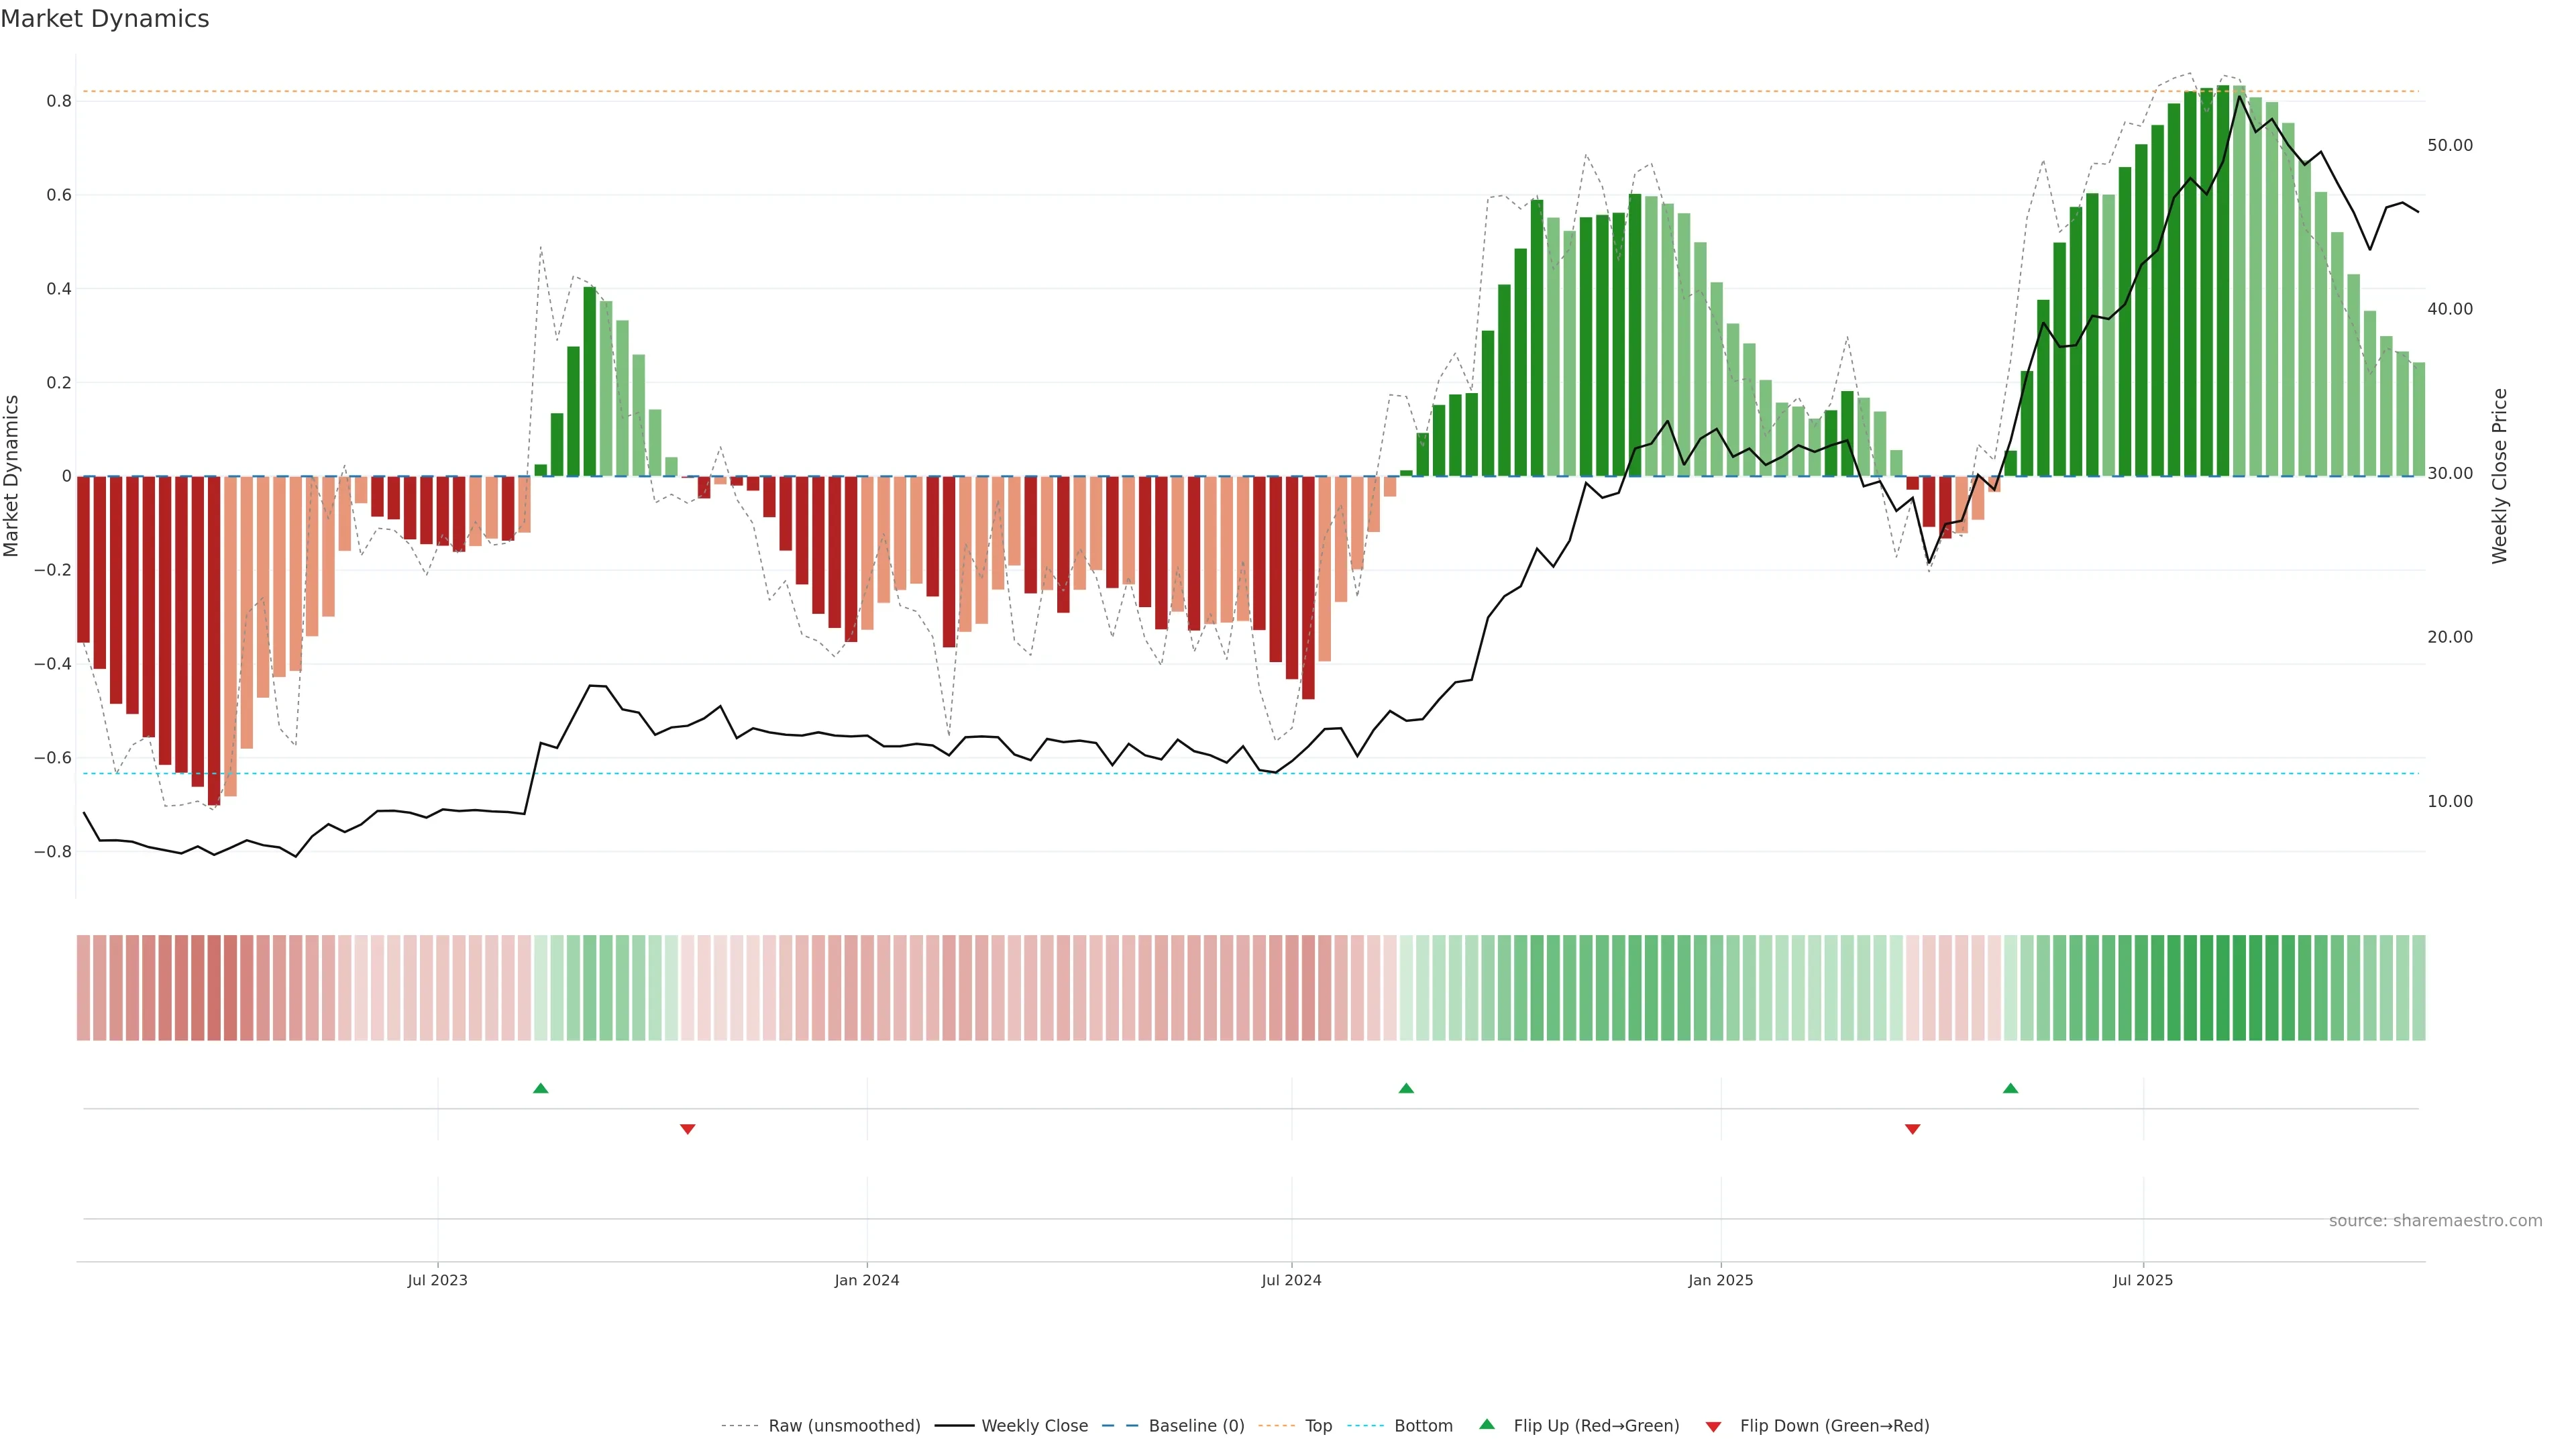Toggle the Bottom legend entry
This screenshot has width=2576, height=1449.
tap(1422, 1426)
